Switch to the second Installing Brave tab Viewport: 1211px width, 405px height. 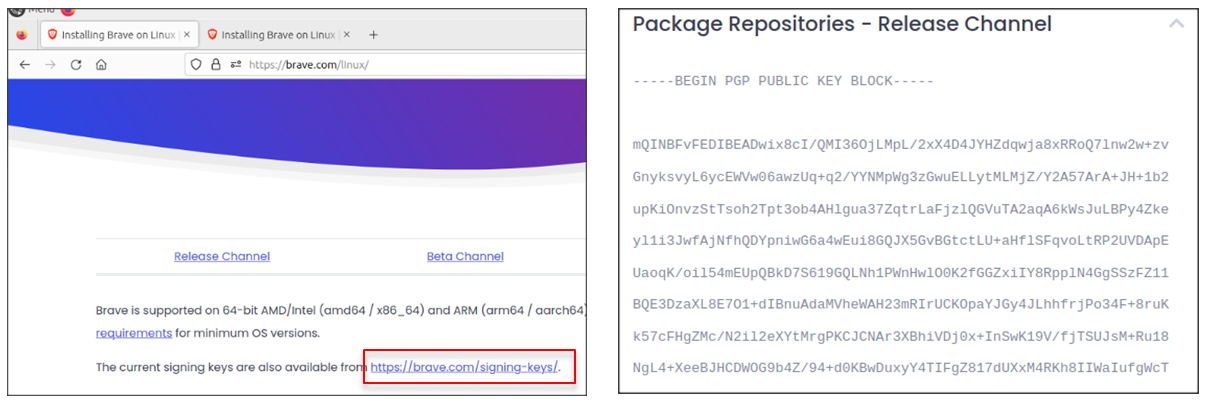[277, 34]
